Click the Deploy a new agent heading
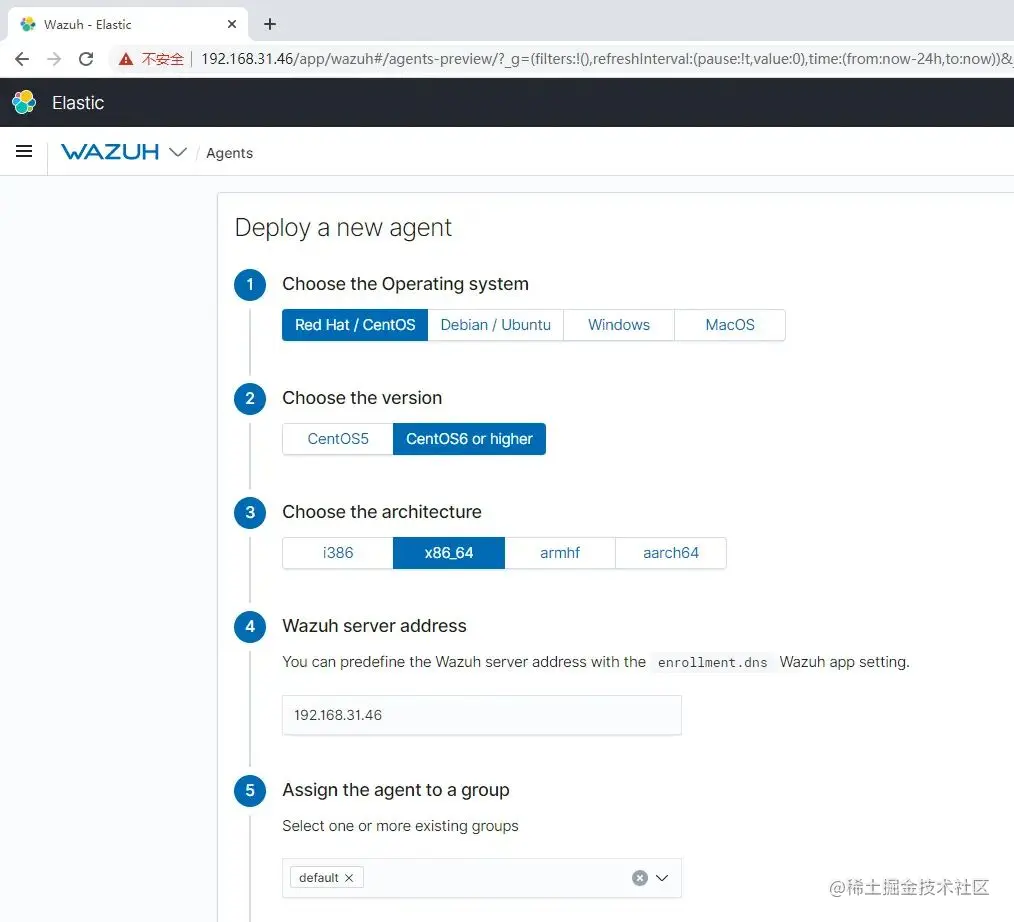 pyautogui.click(x=343, y=228)
